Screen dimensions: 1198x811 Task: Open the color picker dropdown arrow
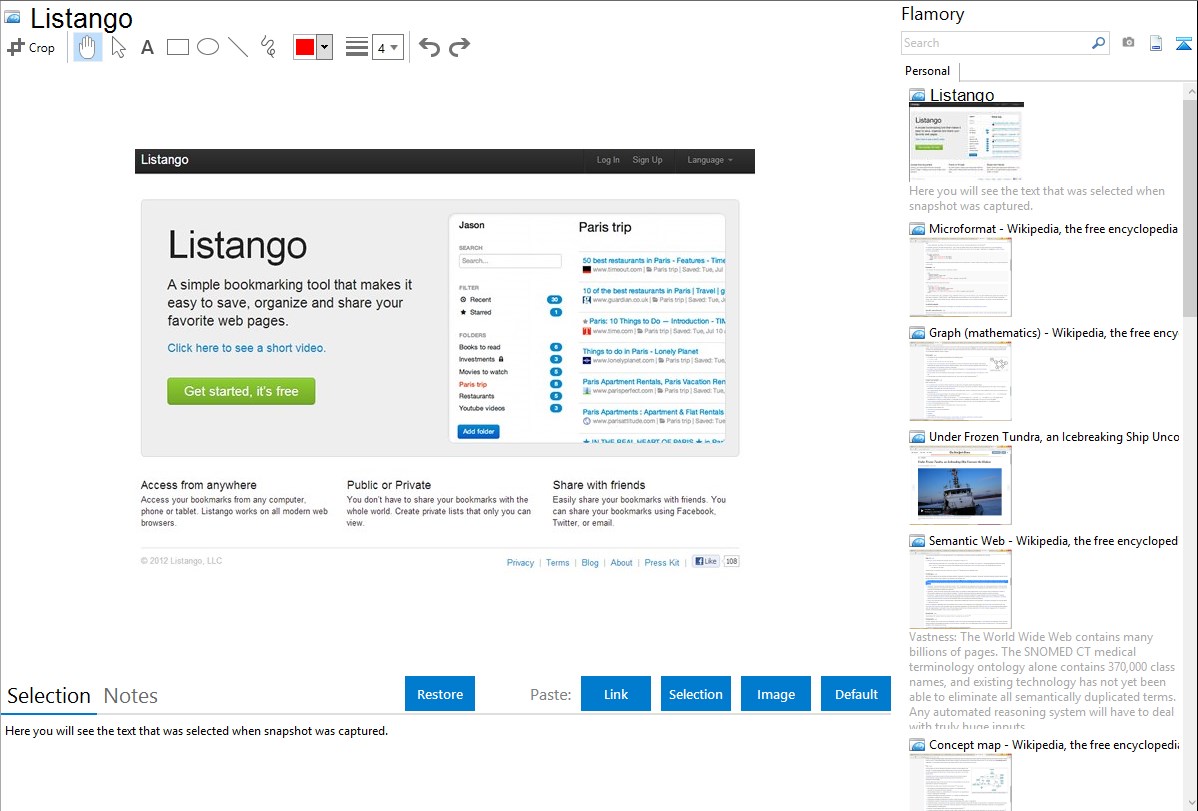click(325, 47)
